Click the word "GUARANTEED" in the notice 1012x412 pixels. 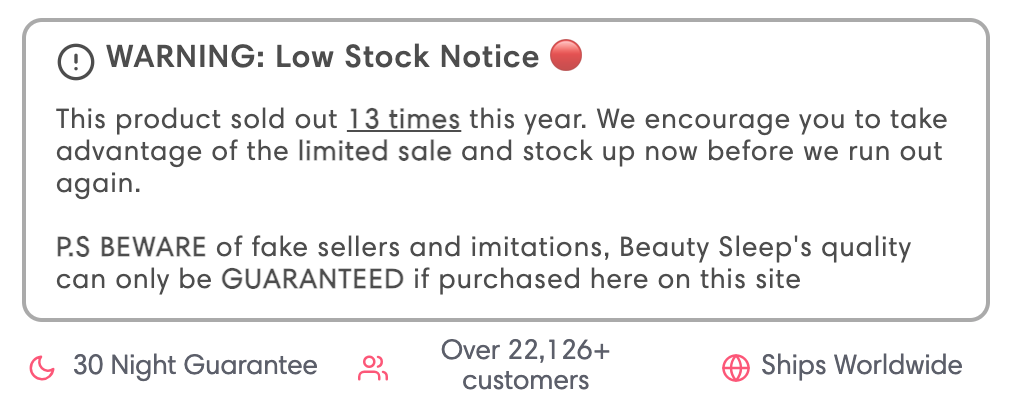click(311, 278)
